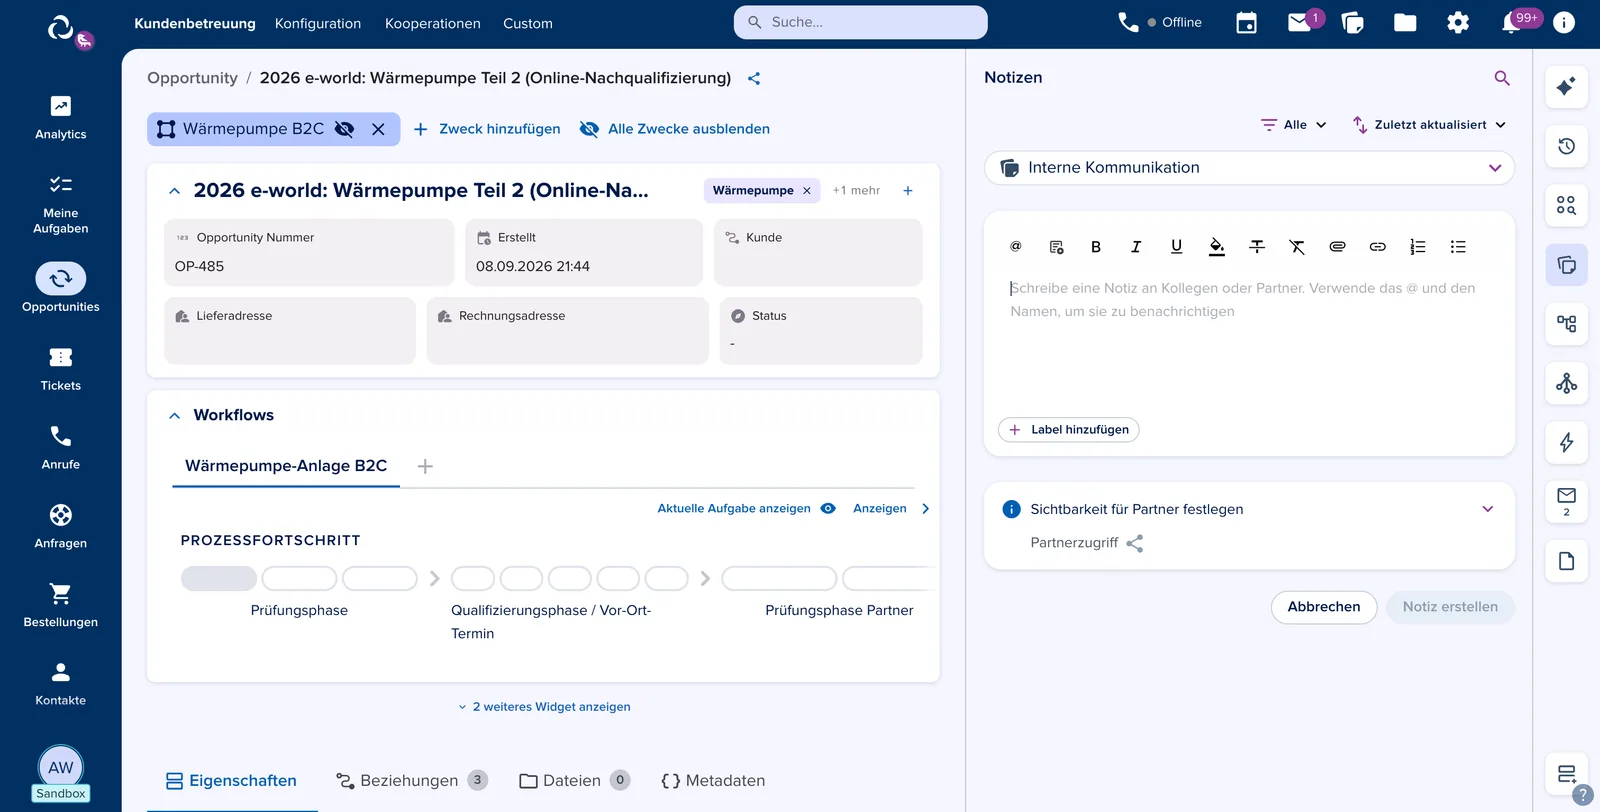The image size is (1600, 812).
Task: Add a purpose with Zweck hinzufügen
Action: (487, 129)
